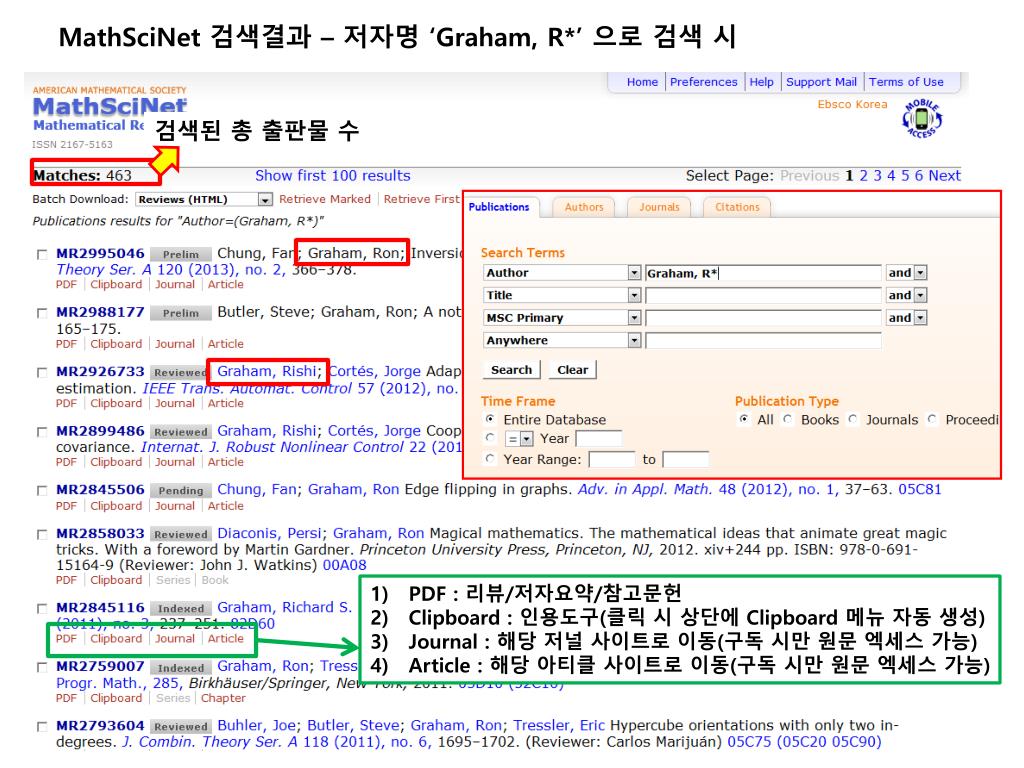The width and height of the screenshot is (1024, 768).
Task: Tick the MR2793604 result checkbox
Action: pyautogui.click(x=42, y=726)
